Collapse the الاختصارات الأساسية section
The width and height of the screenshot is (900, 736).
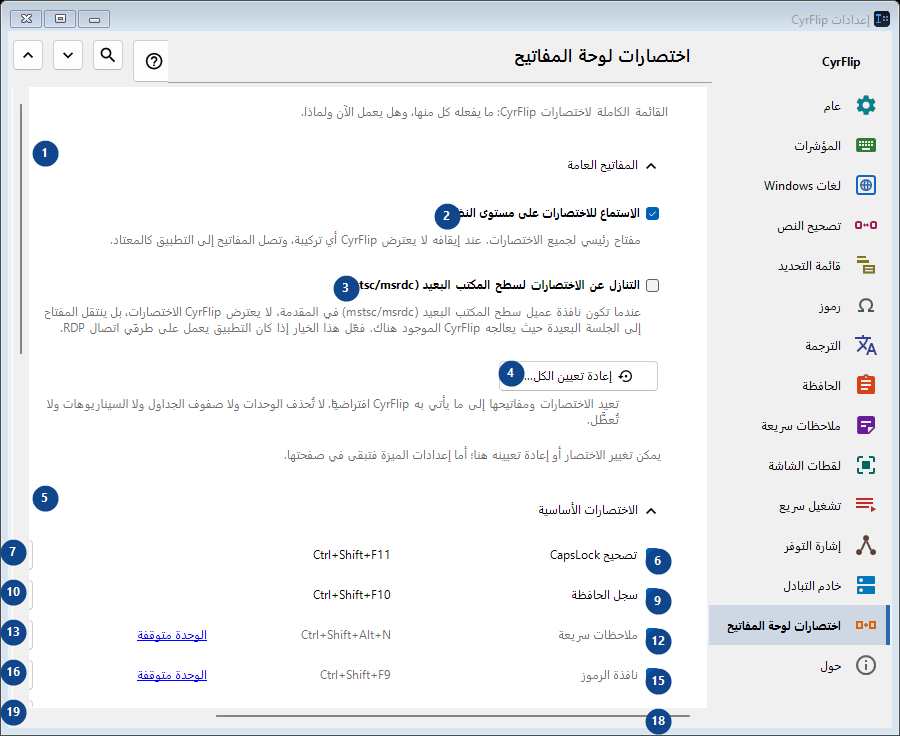[651, 510]
